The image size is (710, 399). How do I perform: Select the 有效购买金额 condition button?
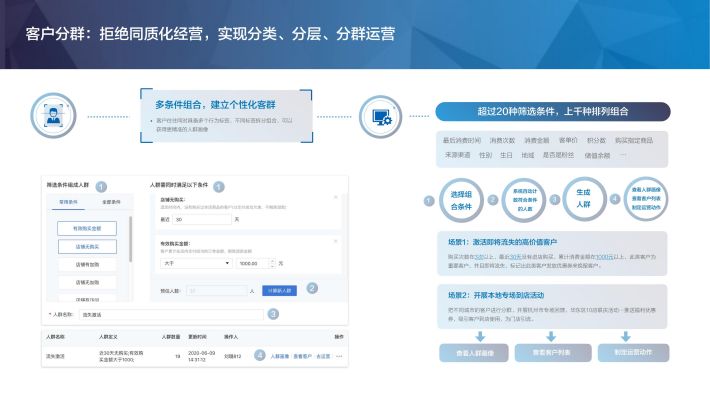tap(87, 229)
